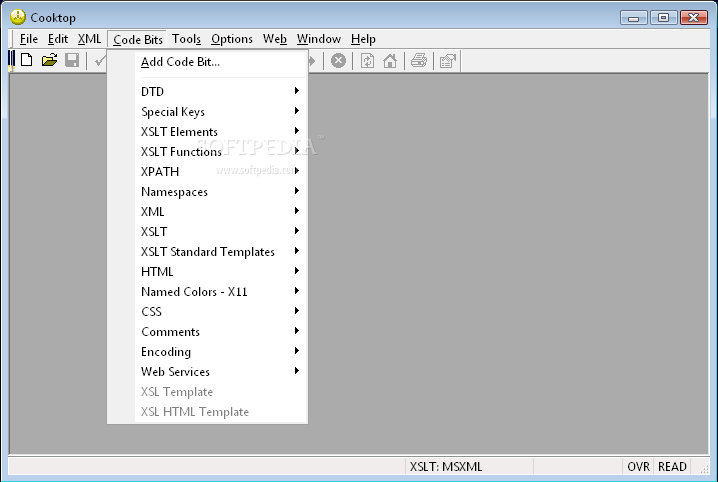Click the READ status bar indicator

(672, 466)
